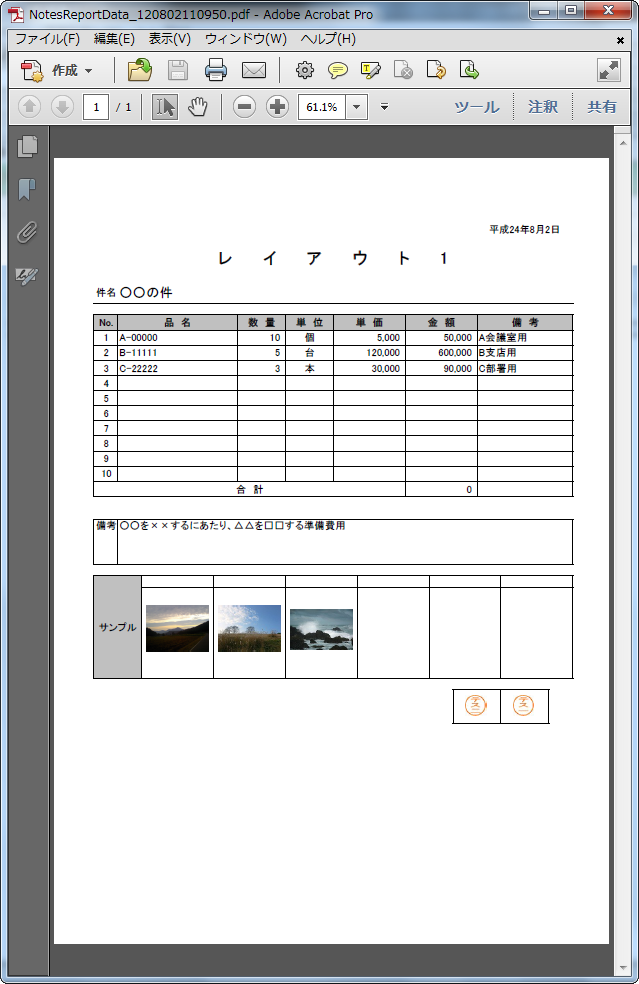Image resolution: width=639 pixels, height=984 pixels.
Task: Click the date 平成24年8月2日
Action: [524, 230]
